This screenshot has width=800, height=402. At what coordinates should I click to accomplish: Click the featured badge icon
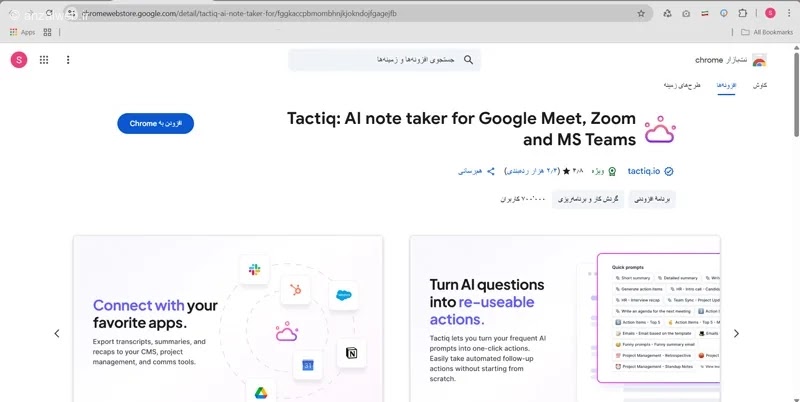click(612, 171)
